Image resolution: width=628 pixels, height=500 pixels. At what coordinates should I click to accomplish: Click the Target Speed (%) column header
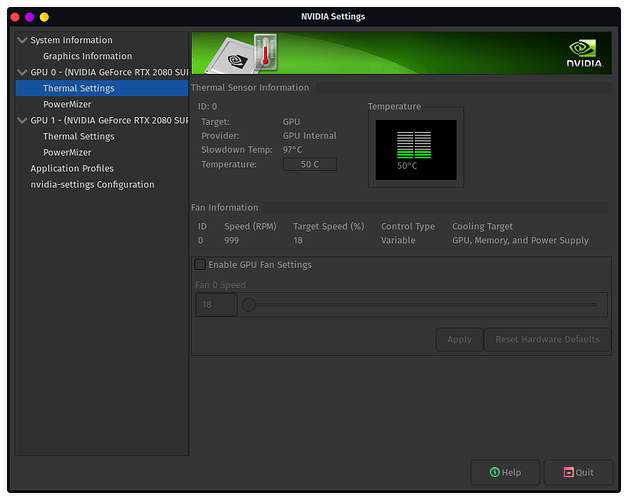coord(329,226)
